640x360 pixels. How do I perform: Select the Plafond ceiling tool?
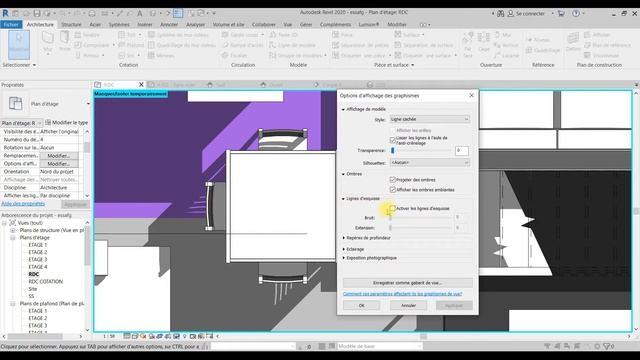[x=131, y=45]
